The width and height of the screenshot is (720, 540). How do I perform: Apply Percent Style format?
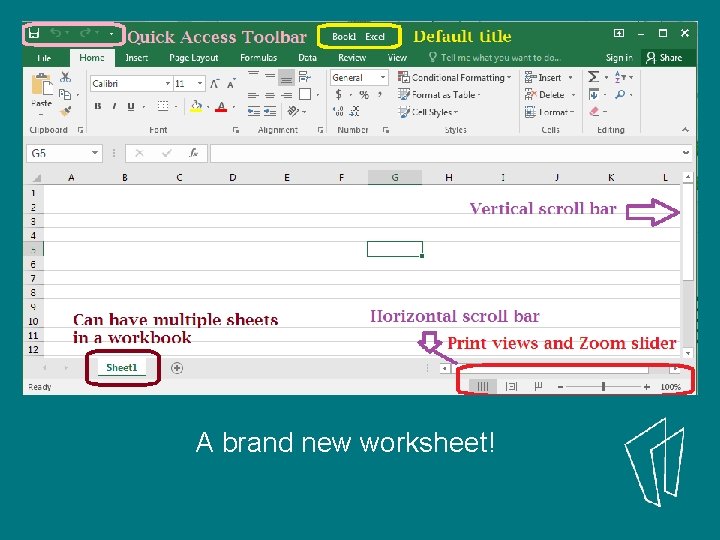pos(364,95)
